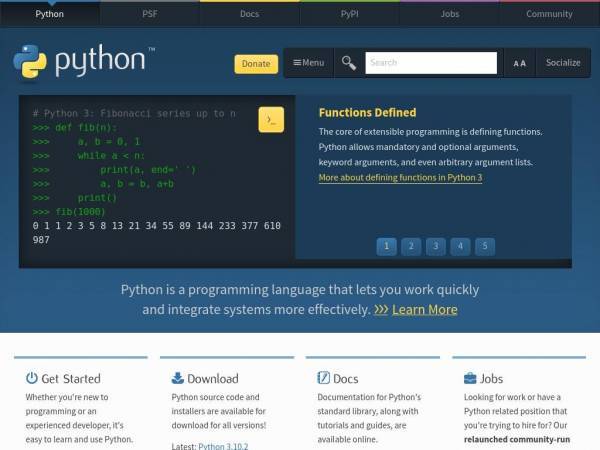Click the Download heading
This screenshot has width=600, height=450.
coord(213,378)
